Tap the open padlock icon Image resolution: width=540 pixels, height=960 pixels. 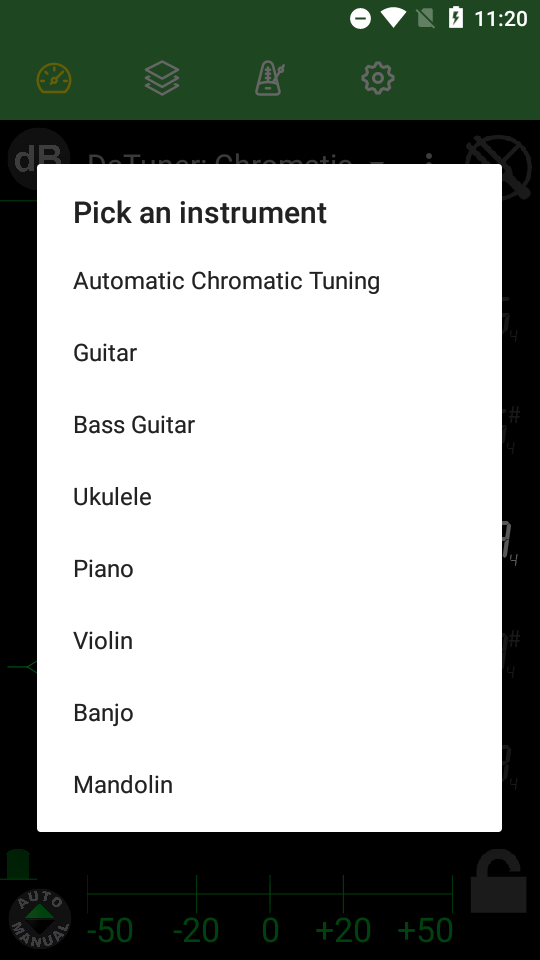(498, 880)
